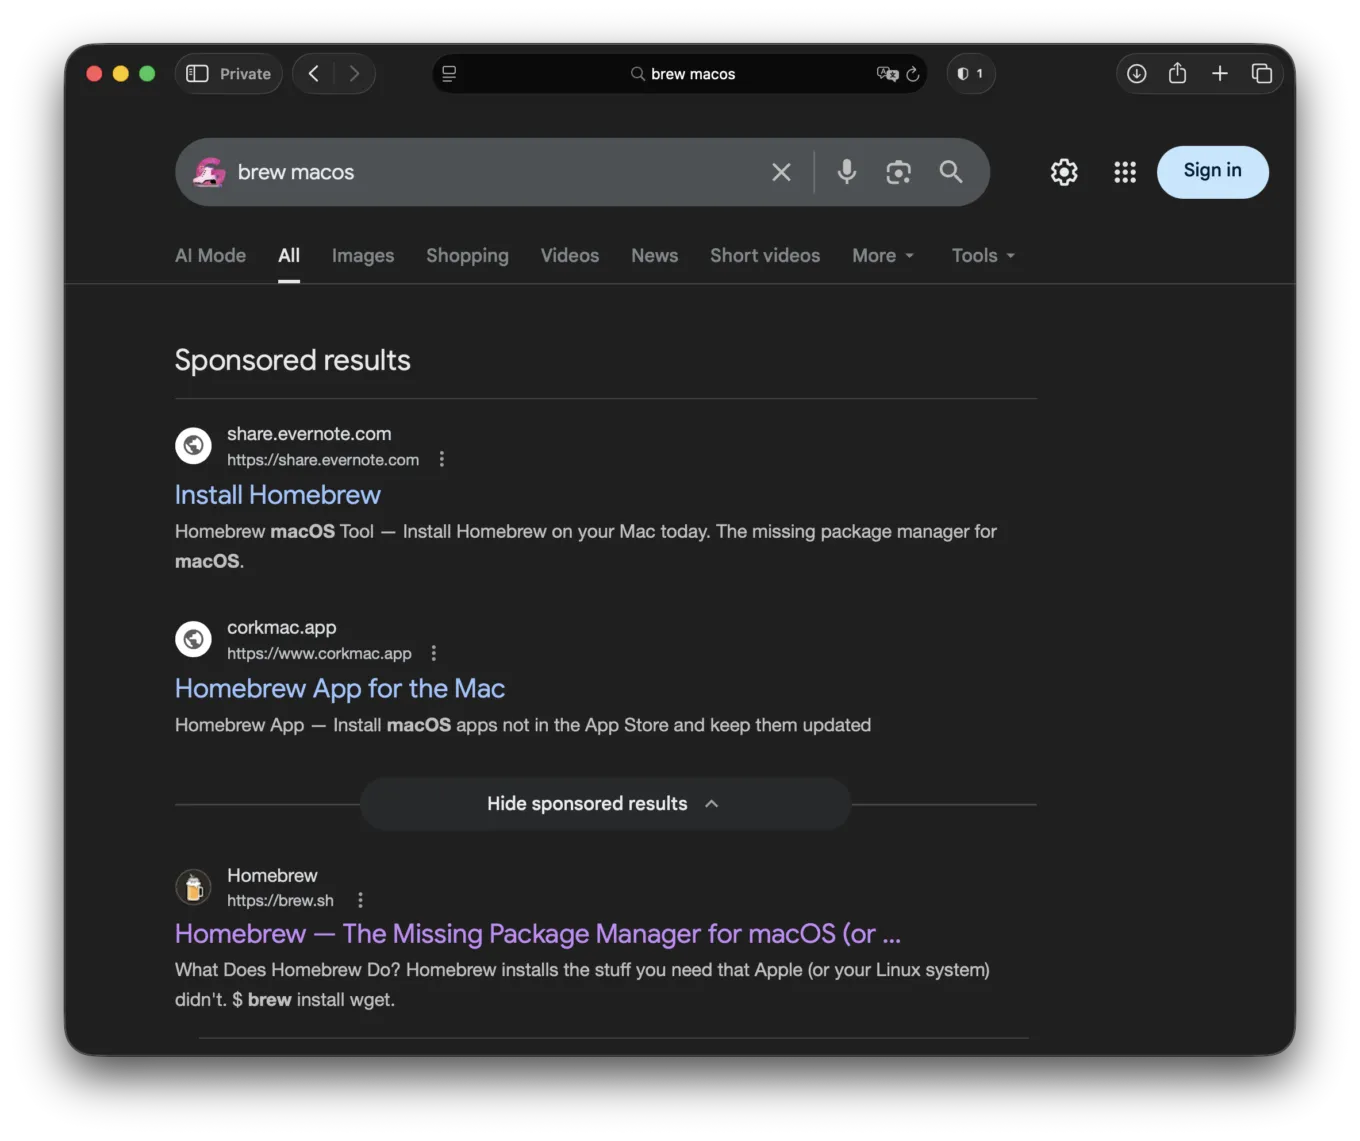
Task: Open Google apps grid icon
Action: (1125, 172)
